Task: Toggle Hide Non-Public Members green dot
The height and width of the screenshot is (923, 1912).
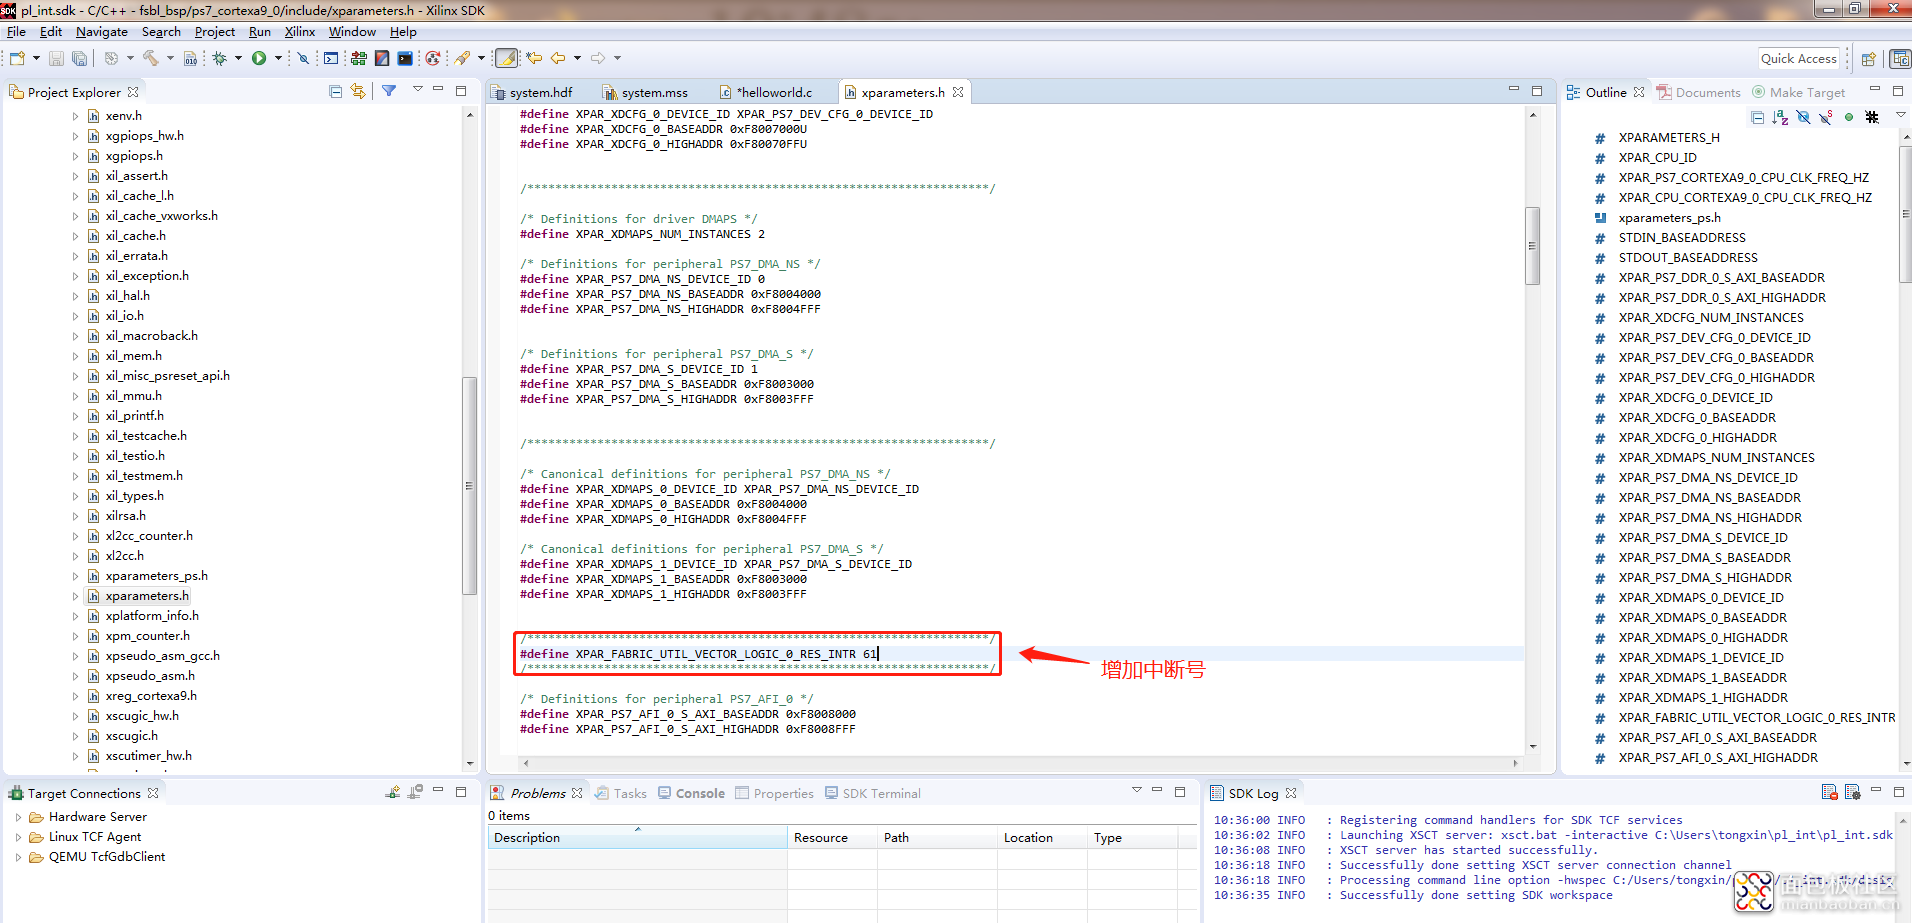Action: (1849, 117)
